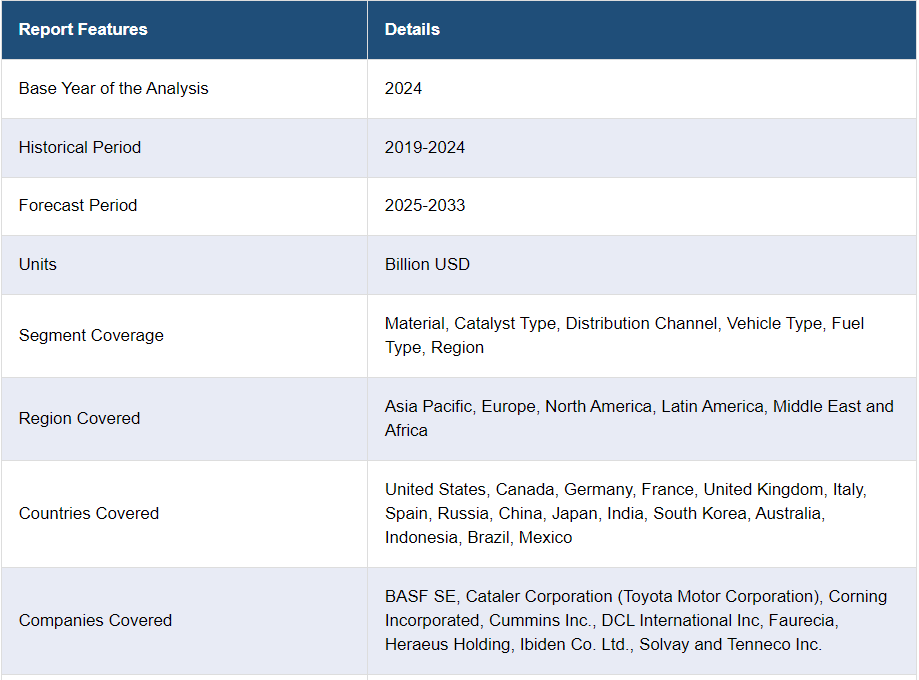
Task: Click the 2019-2024 historical period value
Action: coord(425,147)
